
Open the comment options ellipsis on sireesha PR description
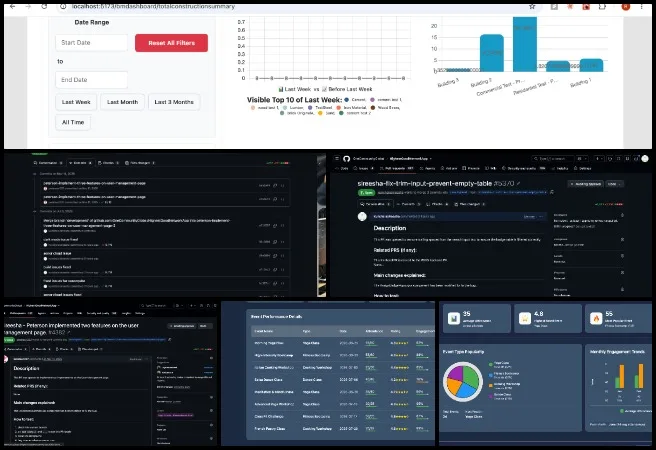(541, 217)
